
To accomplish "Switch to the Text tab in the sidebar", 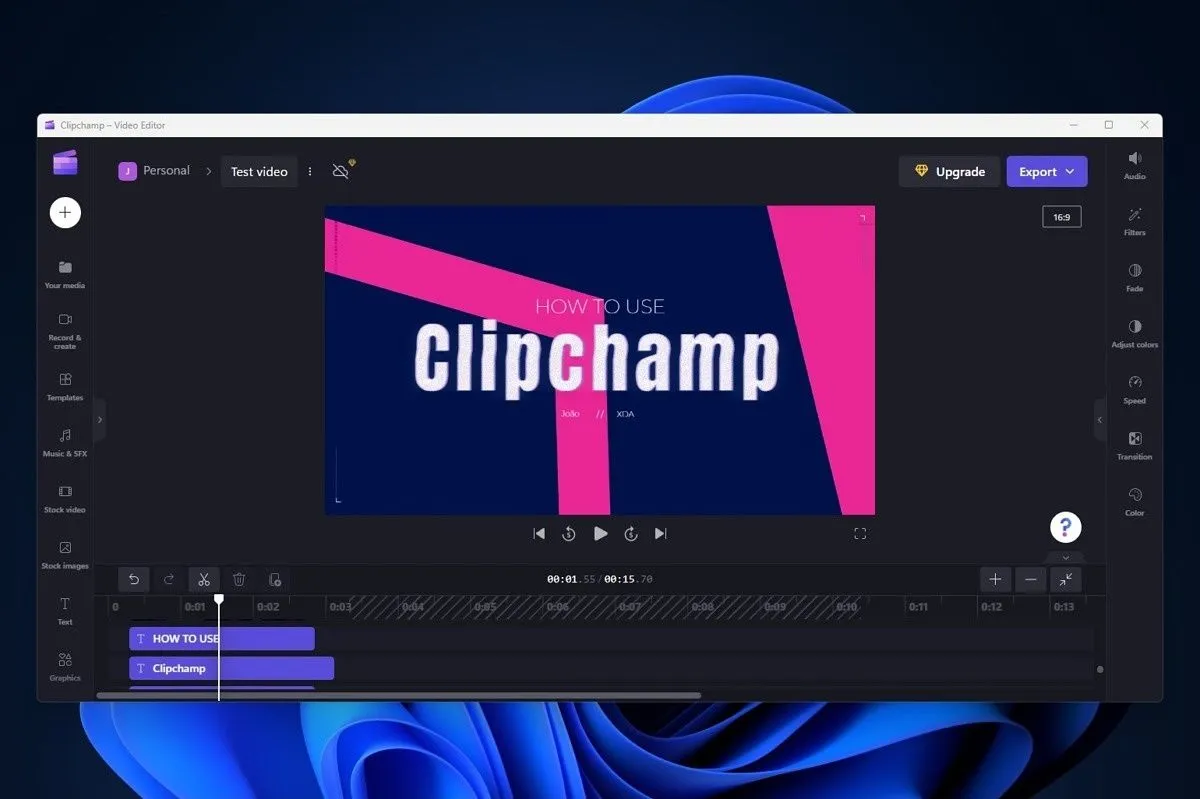I will 64,610.
